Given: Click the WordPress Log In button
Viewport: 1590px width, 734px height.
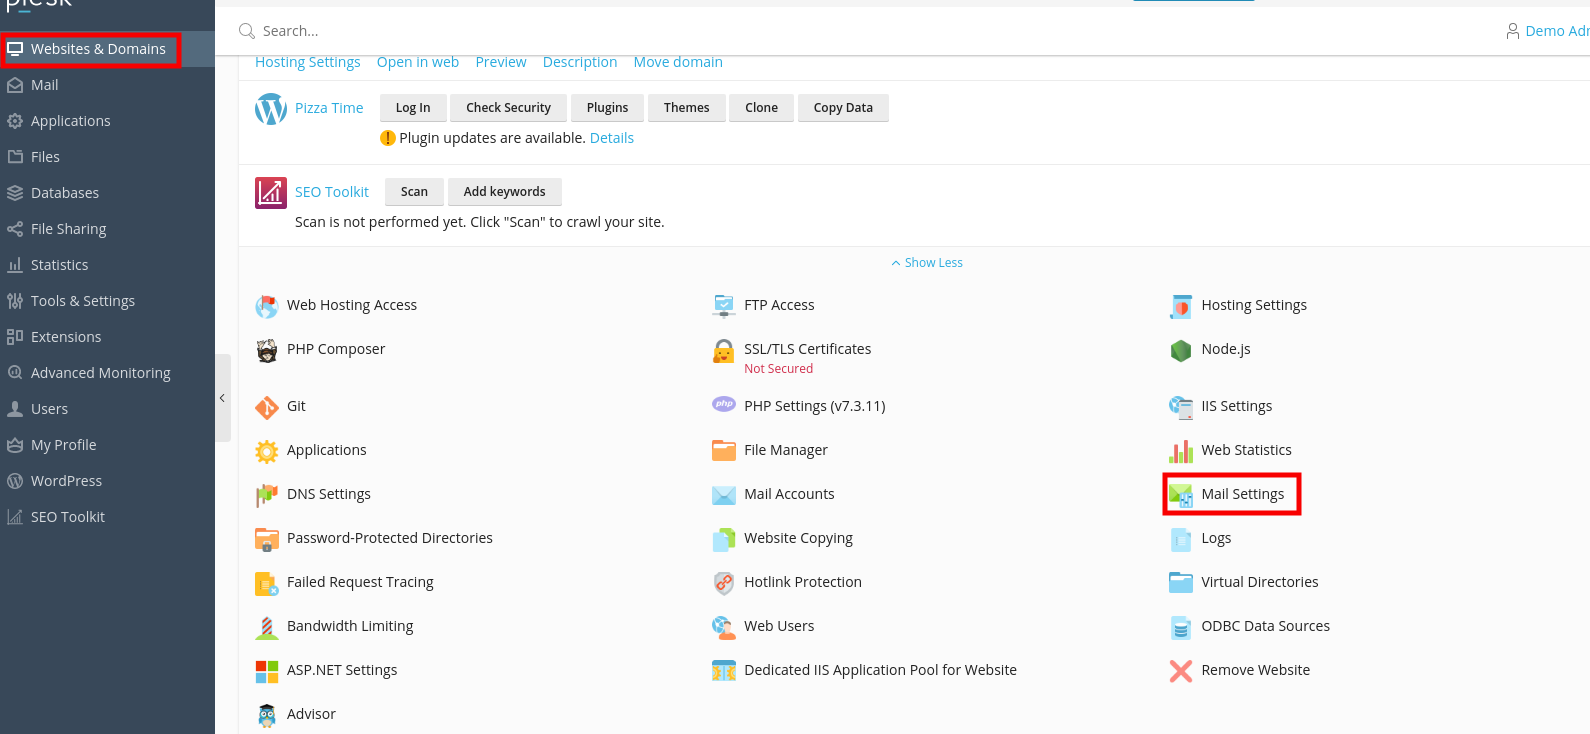Looking at the screenshot, I should point(413,108).
